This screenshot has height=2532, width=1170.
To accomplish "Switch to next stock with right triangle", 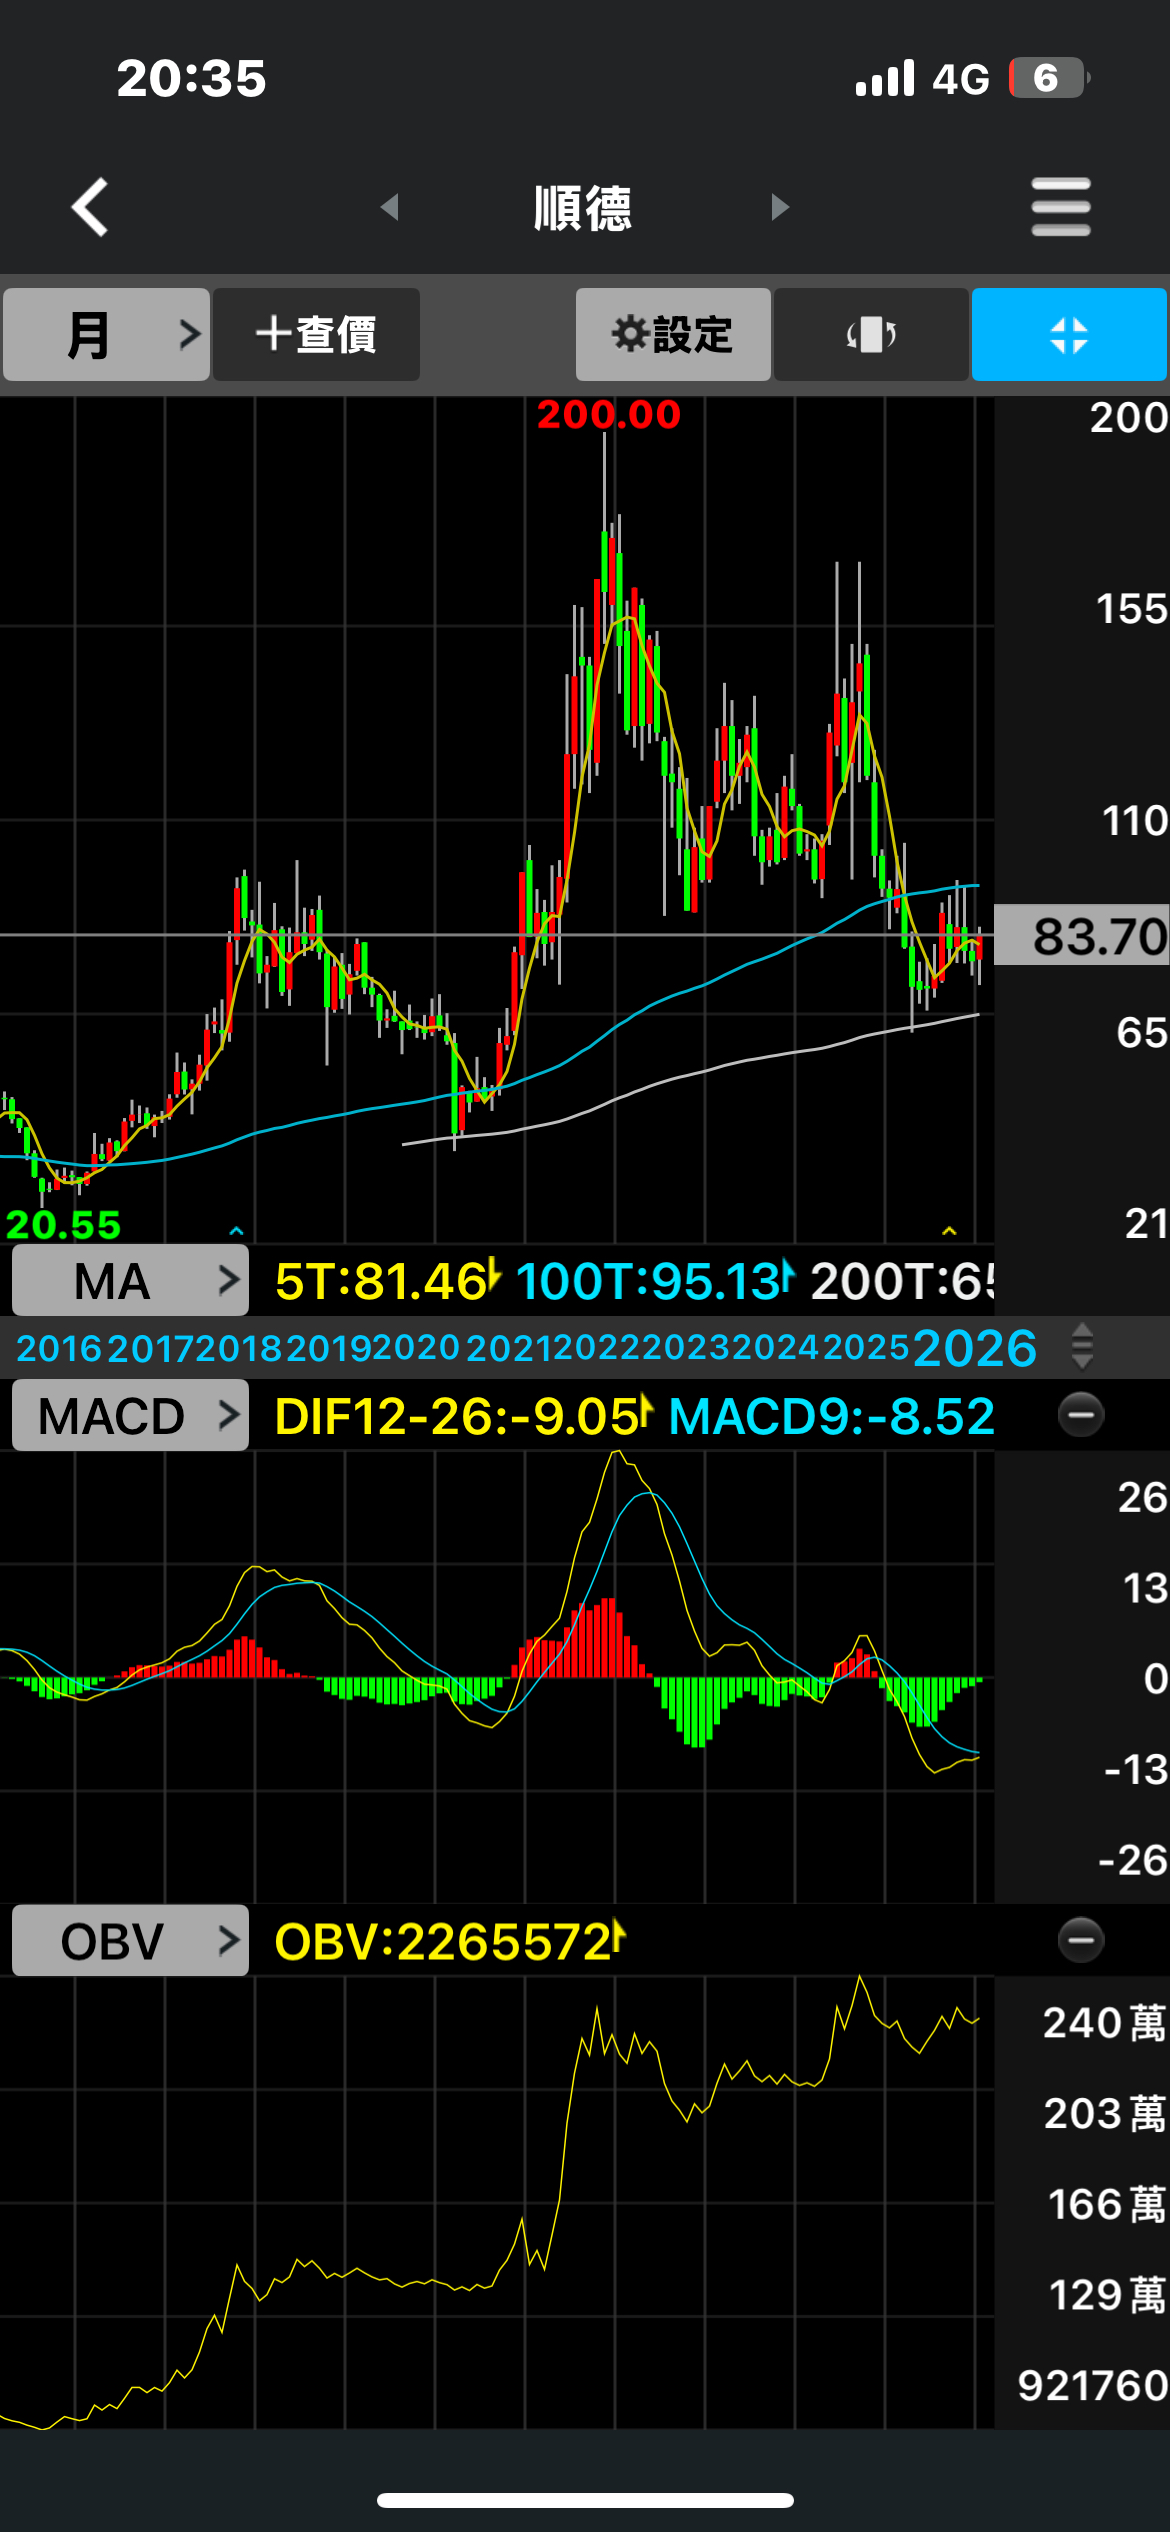I will [x=780, y=207].
